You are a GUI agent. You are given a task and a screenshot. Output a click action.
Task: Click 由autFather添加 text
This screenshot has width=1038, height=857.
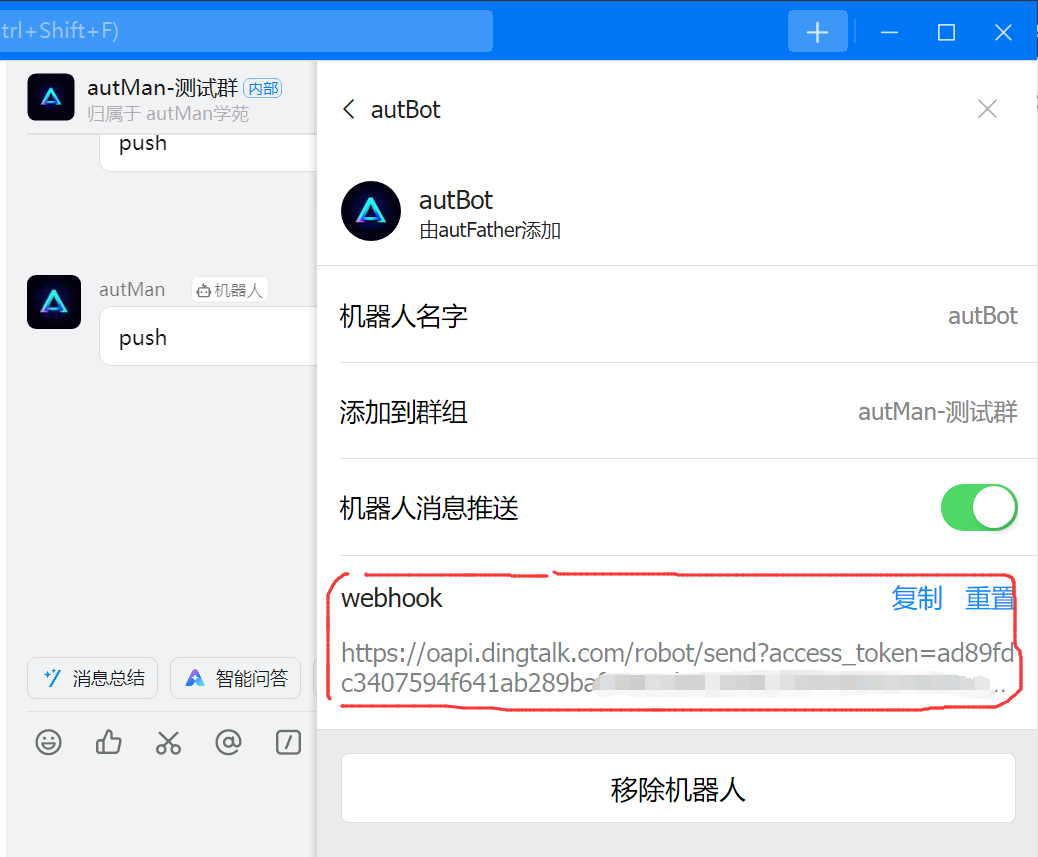490,230
